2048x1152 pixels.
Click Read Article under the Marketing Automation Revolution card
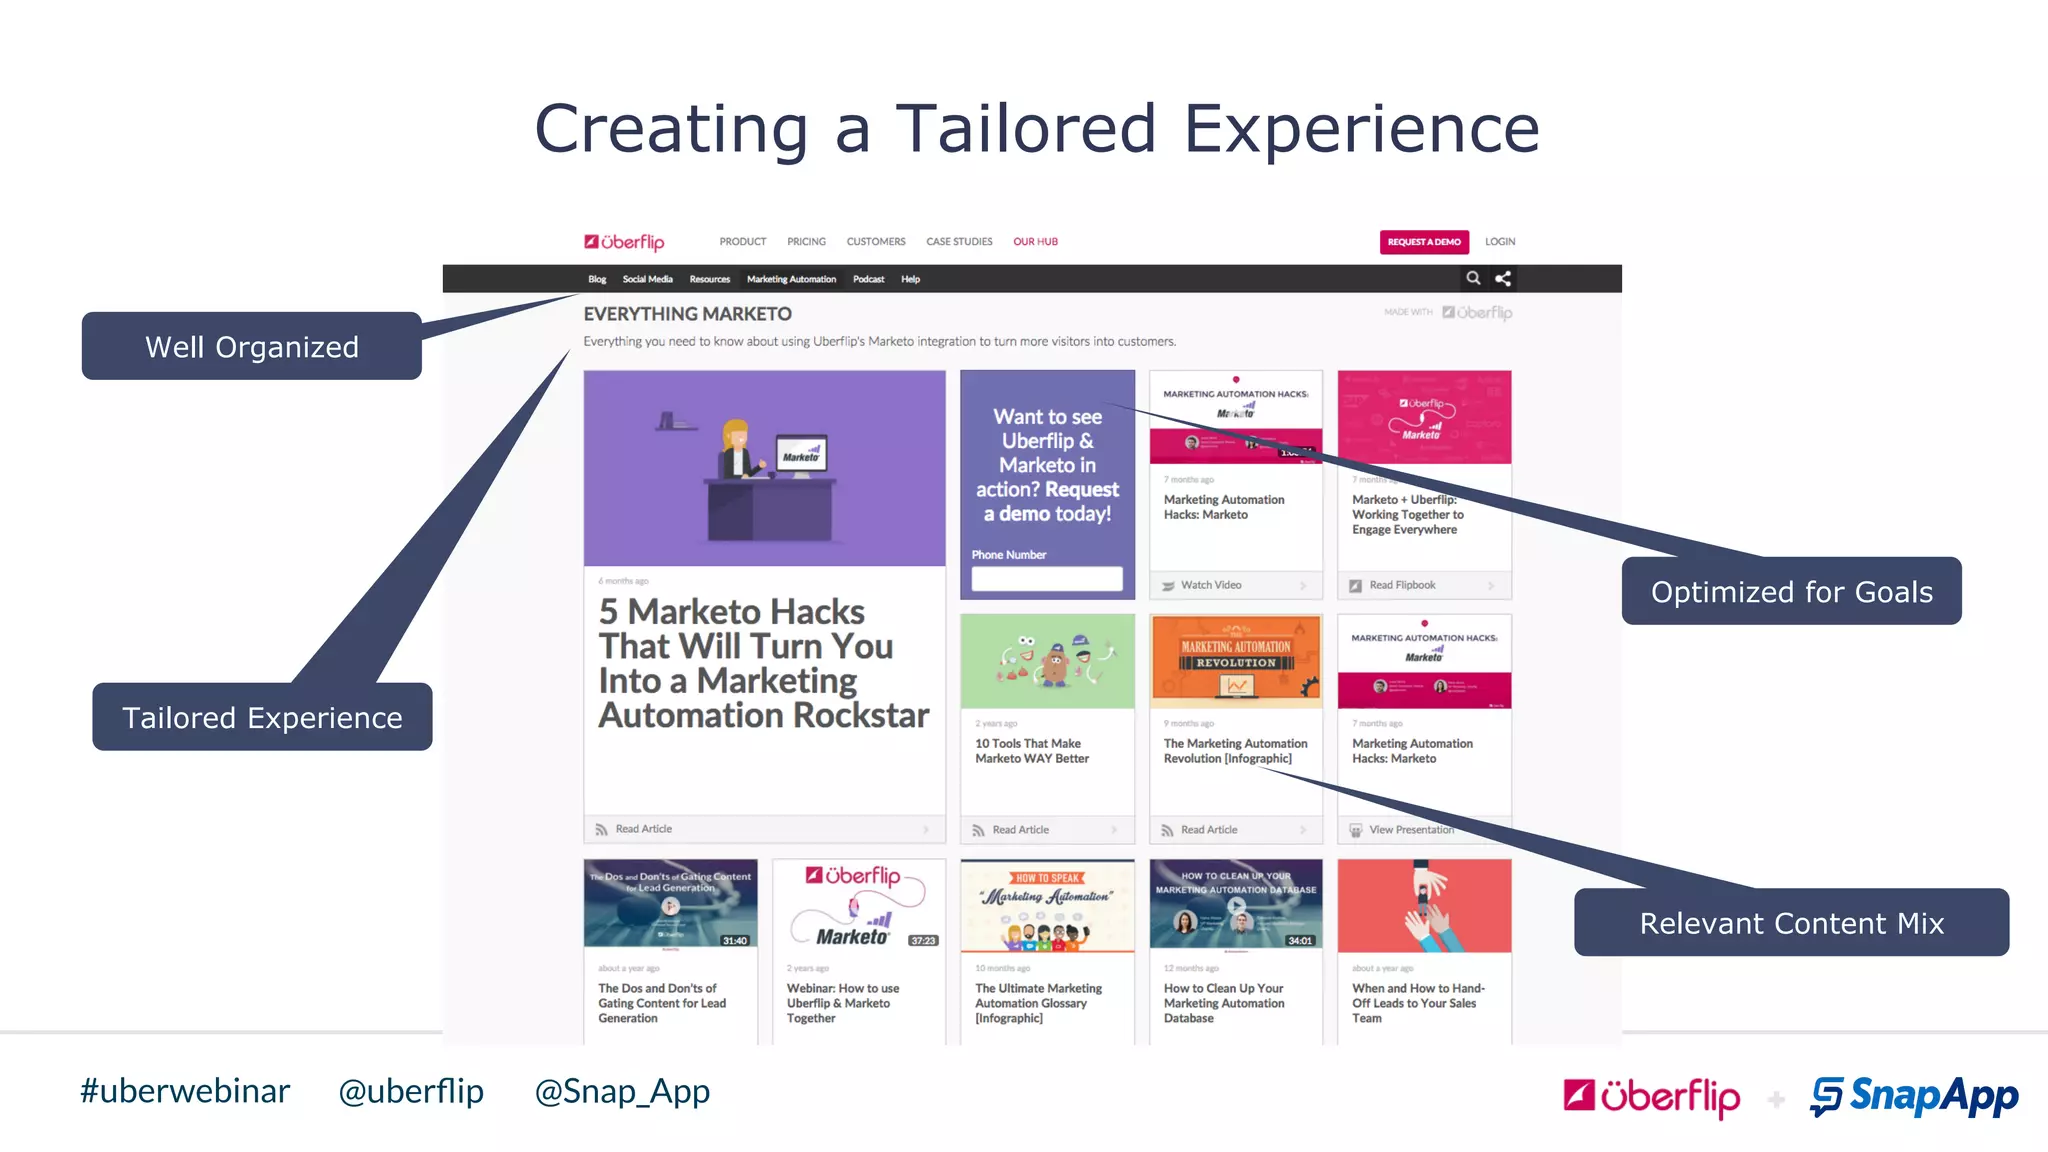pos(1209,830)
